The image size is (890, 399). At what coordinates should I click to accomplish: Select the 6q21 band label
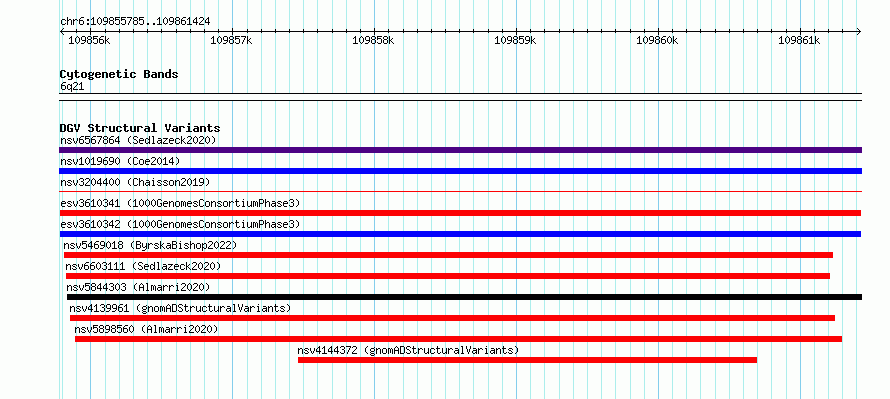point(72,86)
